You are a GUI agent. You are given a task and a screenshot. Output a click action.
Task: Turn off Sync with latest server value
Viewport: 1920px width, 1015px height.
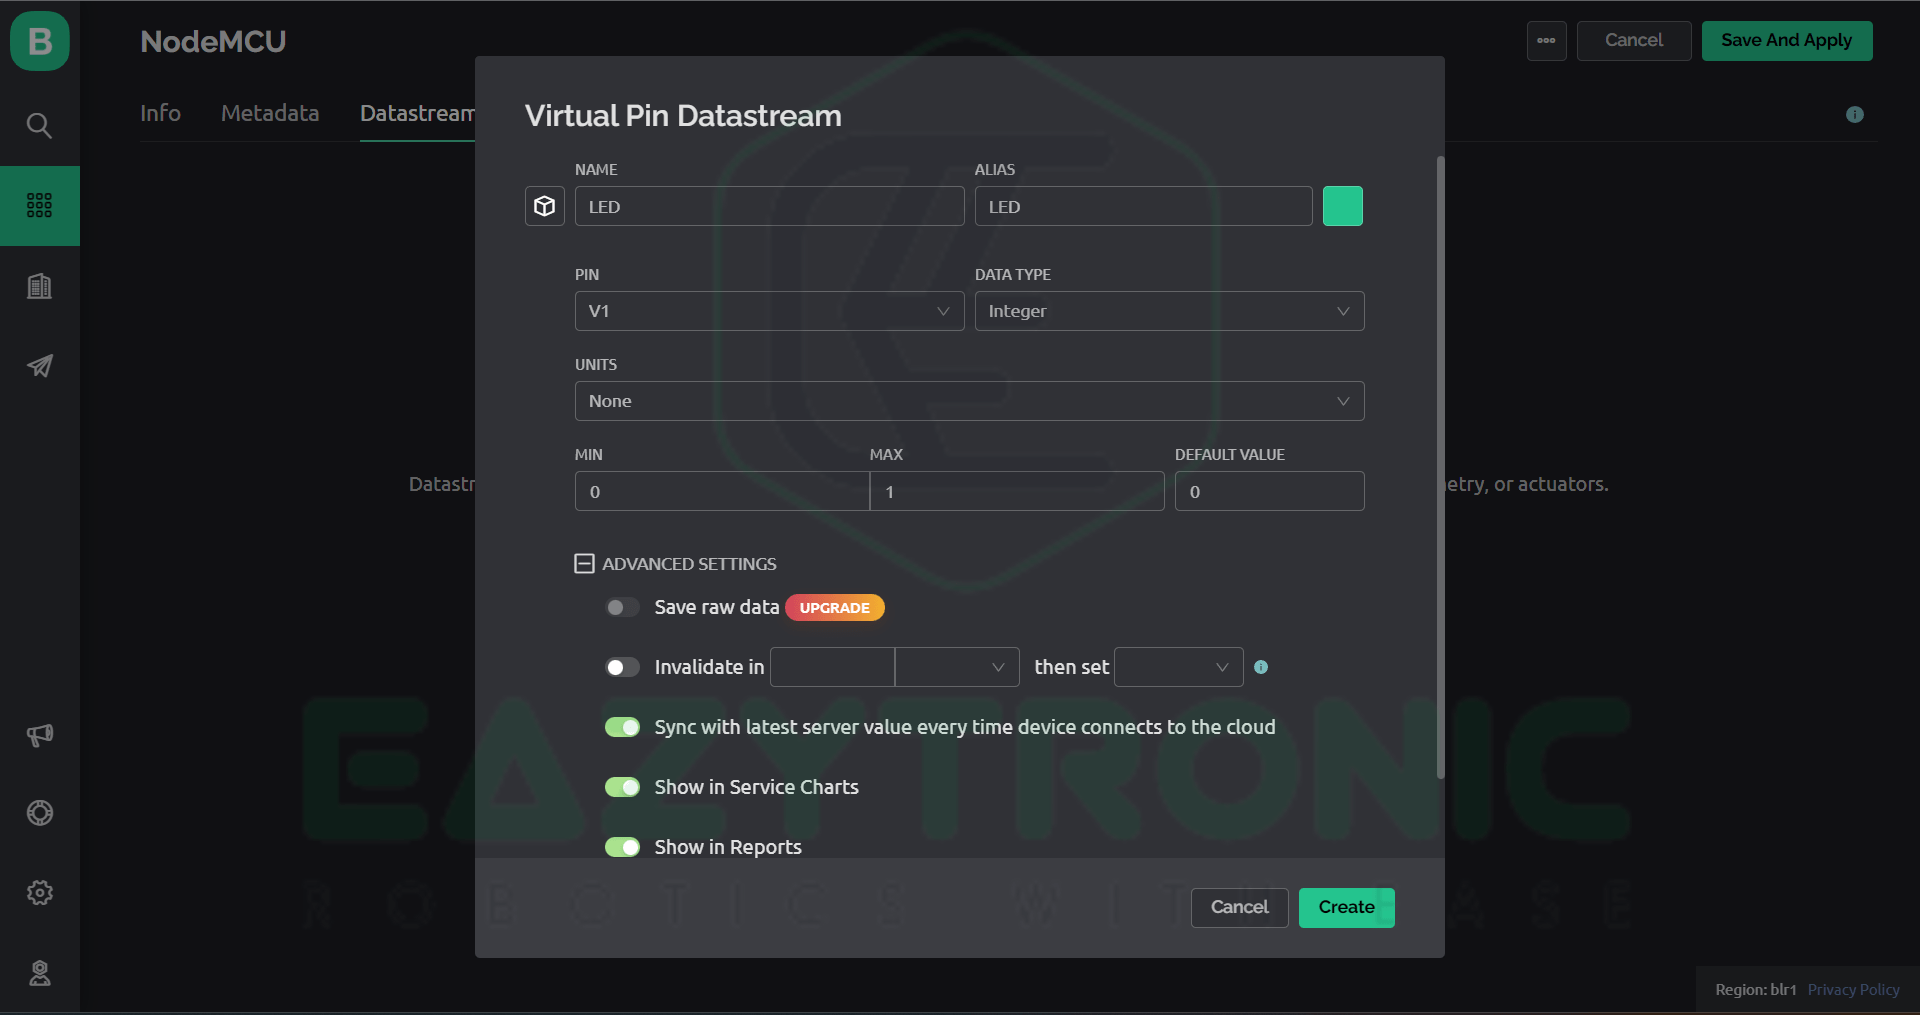click(622, 727)
